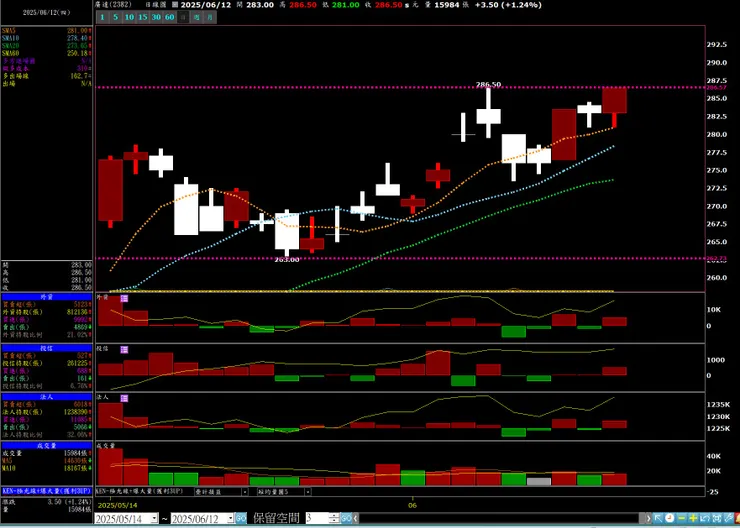Click the 保留空間 number field showing 3

[x=318, y=518]
